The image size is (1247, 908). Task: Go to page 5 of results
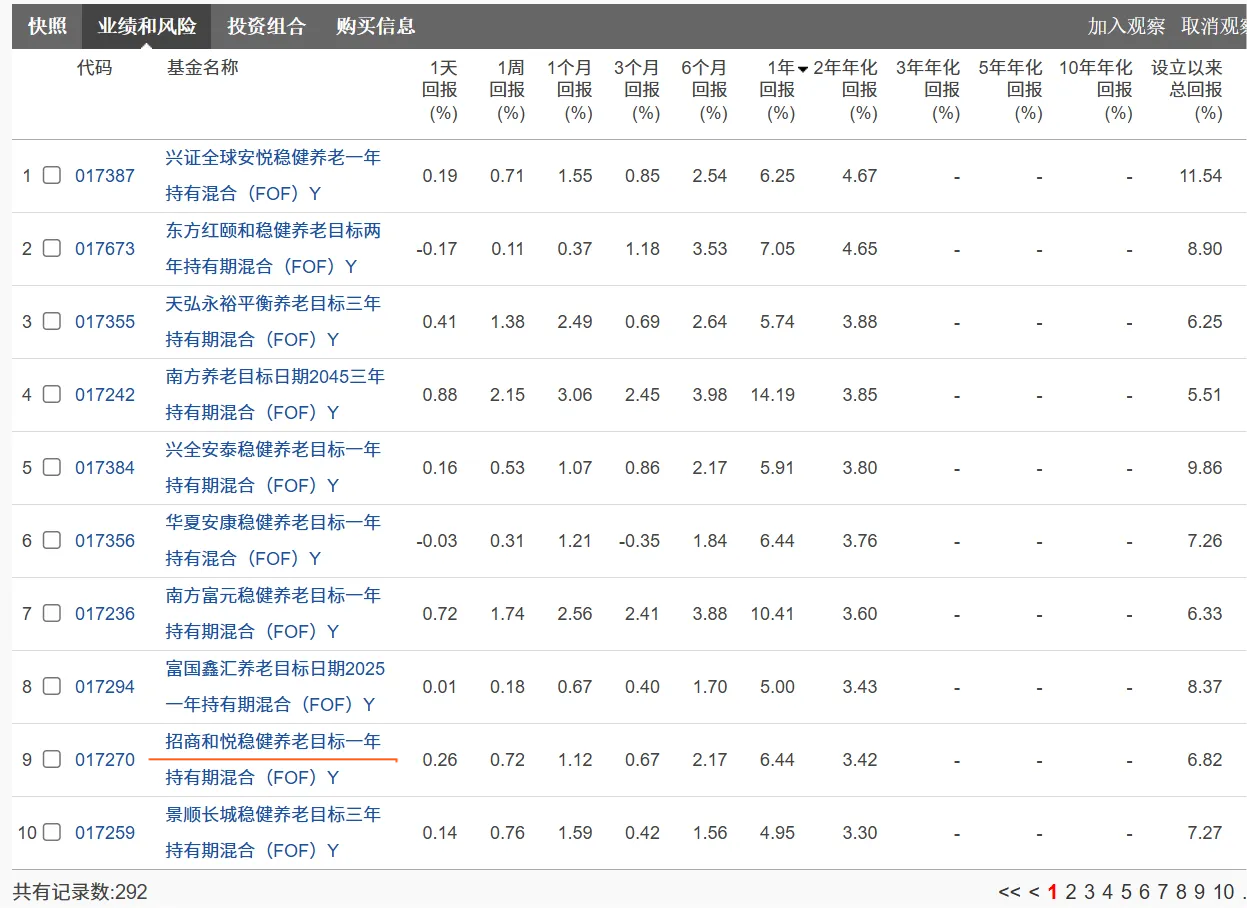tap(1126, 892)
